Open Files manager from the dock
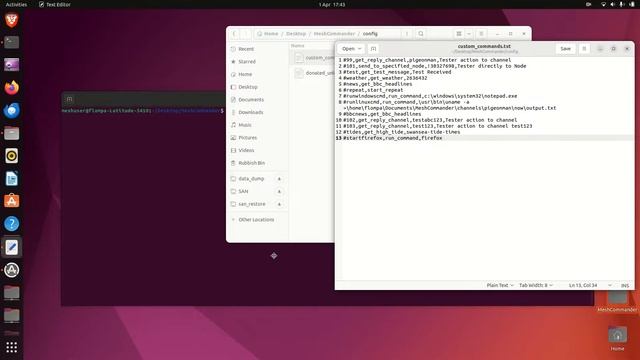The height and width of the screenshot is (360, 640). tap(11, 133)
